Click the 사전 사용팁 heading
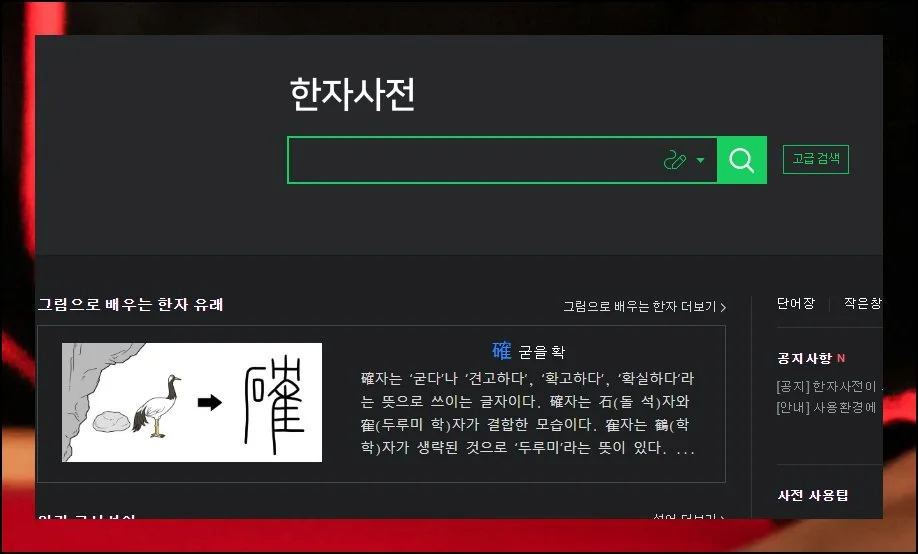 (813, 495)
